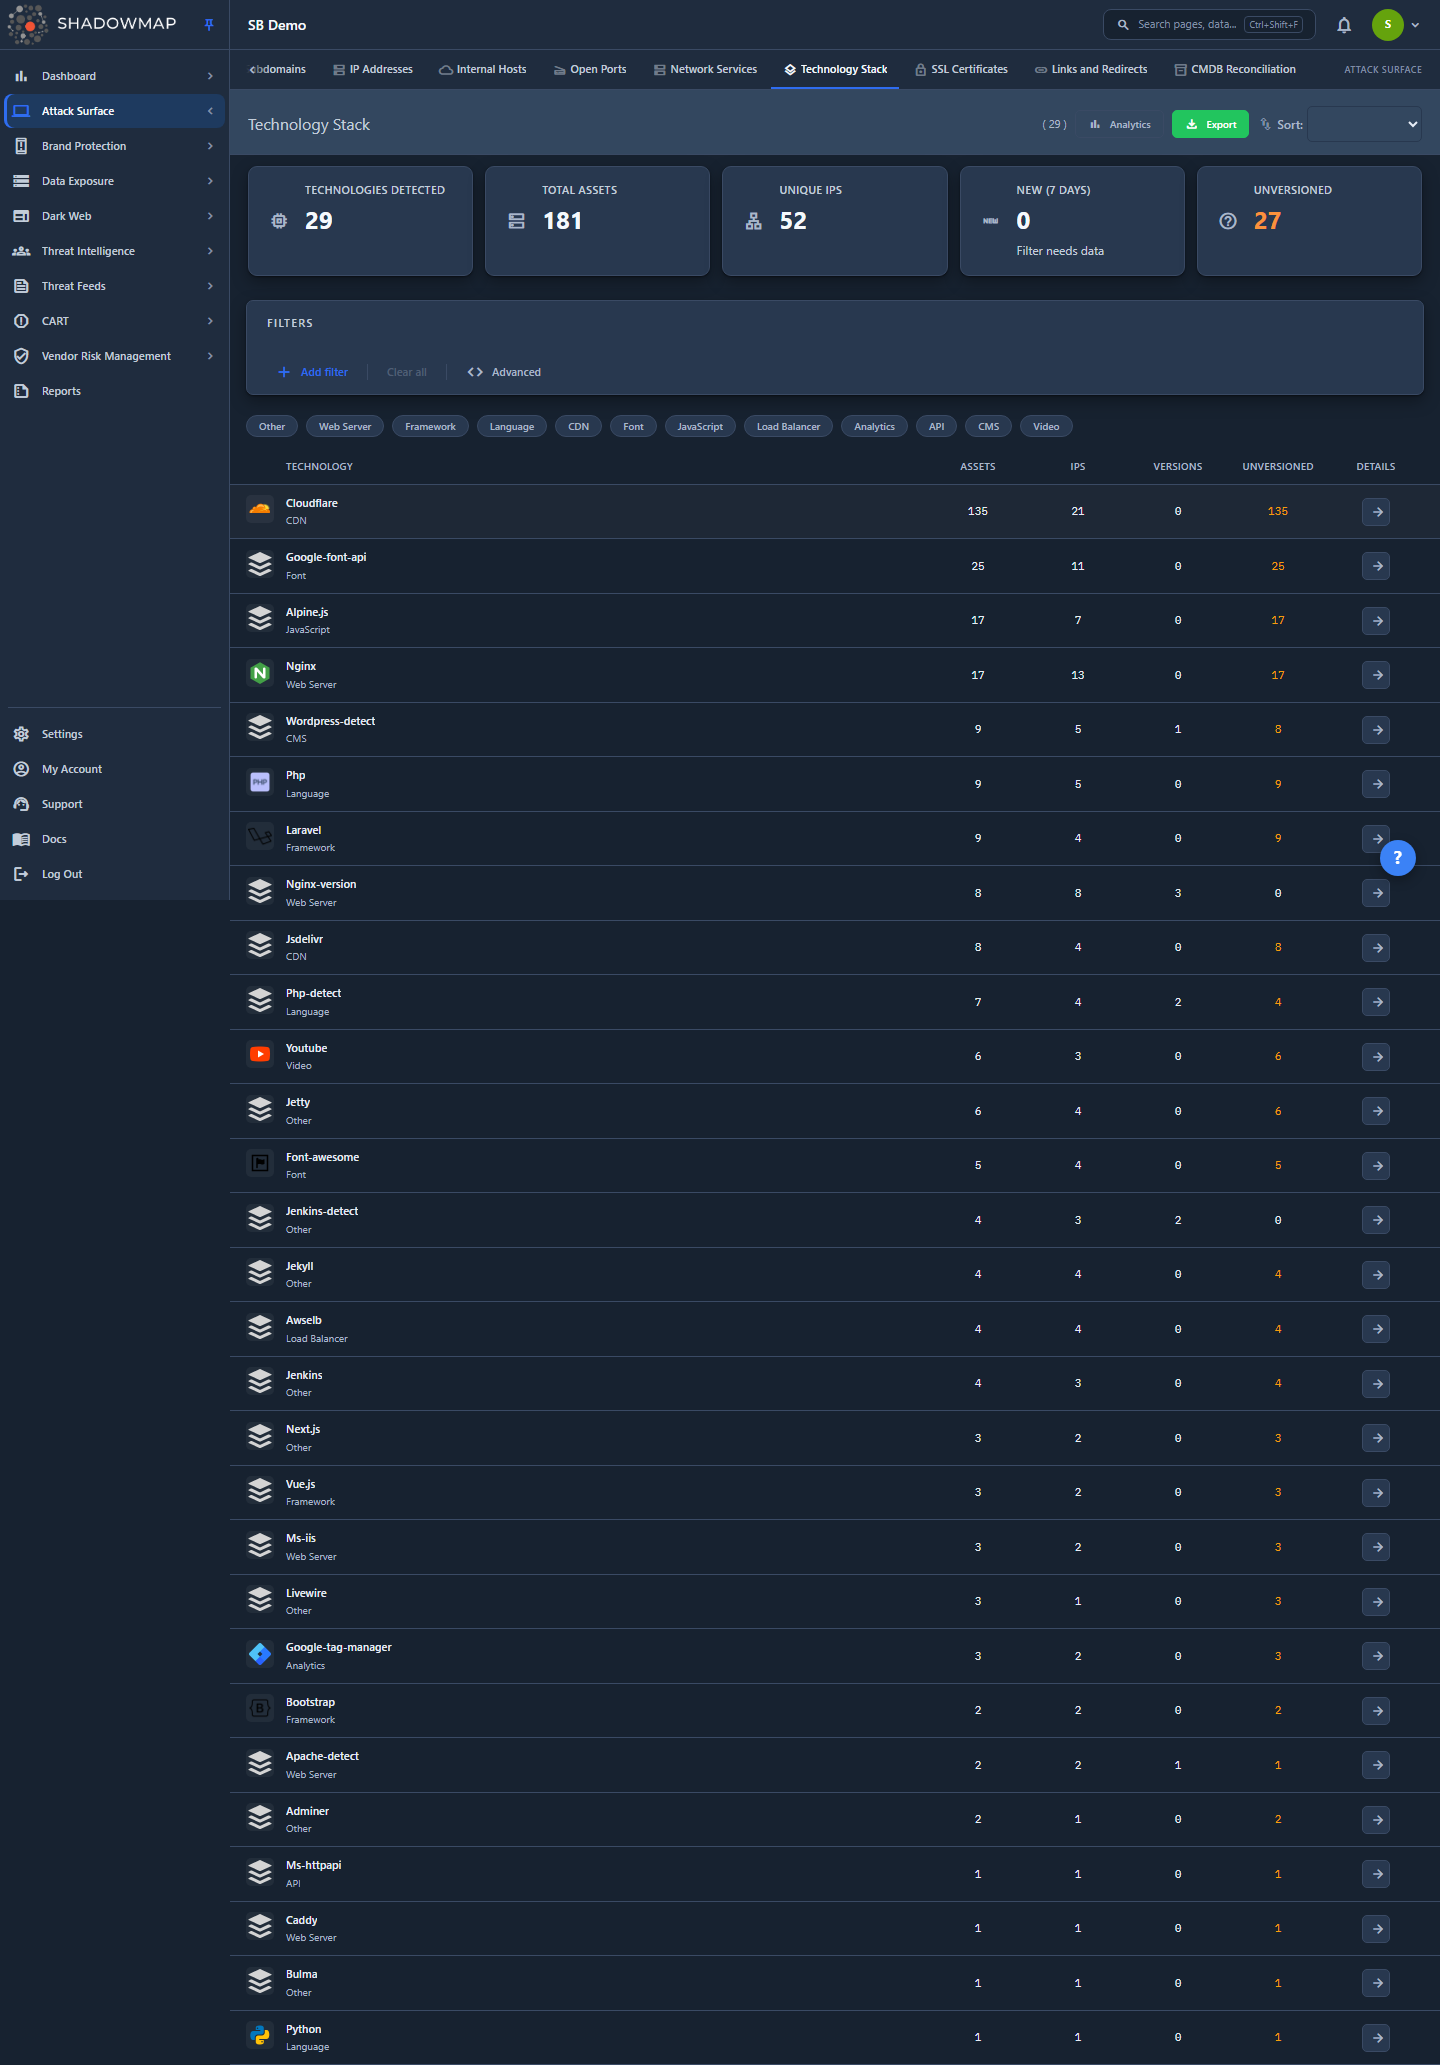The height and width of the screenshot is (2065, 1440).
Task: Switch to the Network Services tab
Action: point(705,70)
